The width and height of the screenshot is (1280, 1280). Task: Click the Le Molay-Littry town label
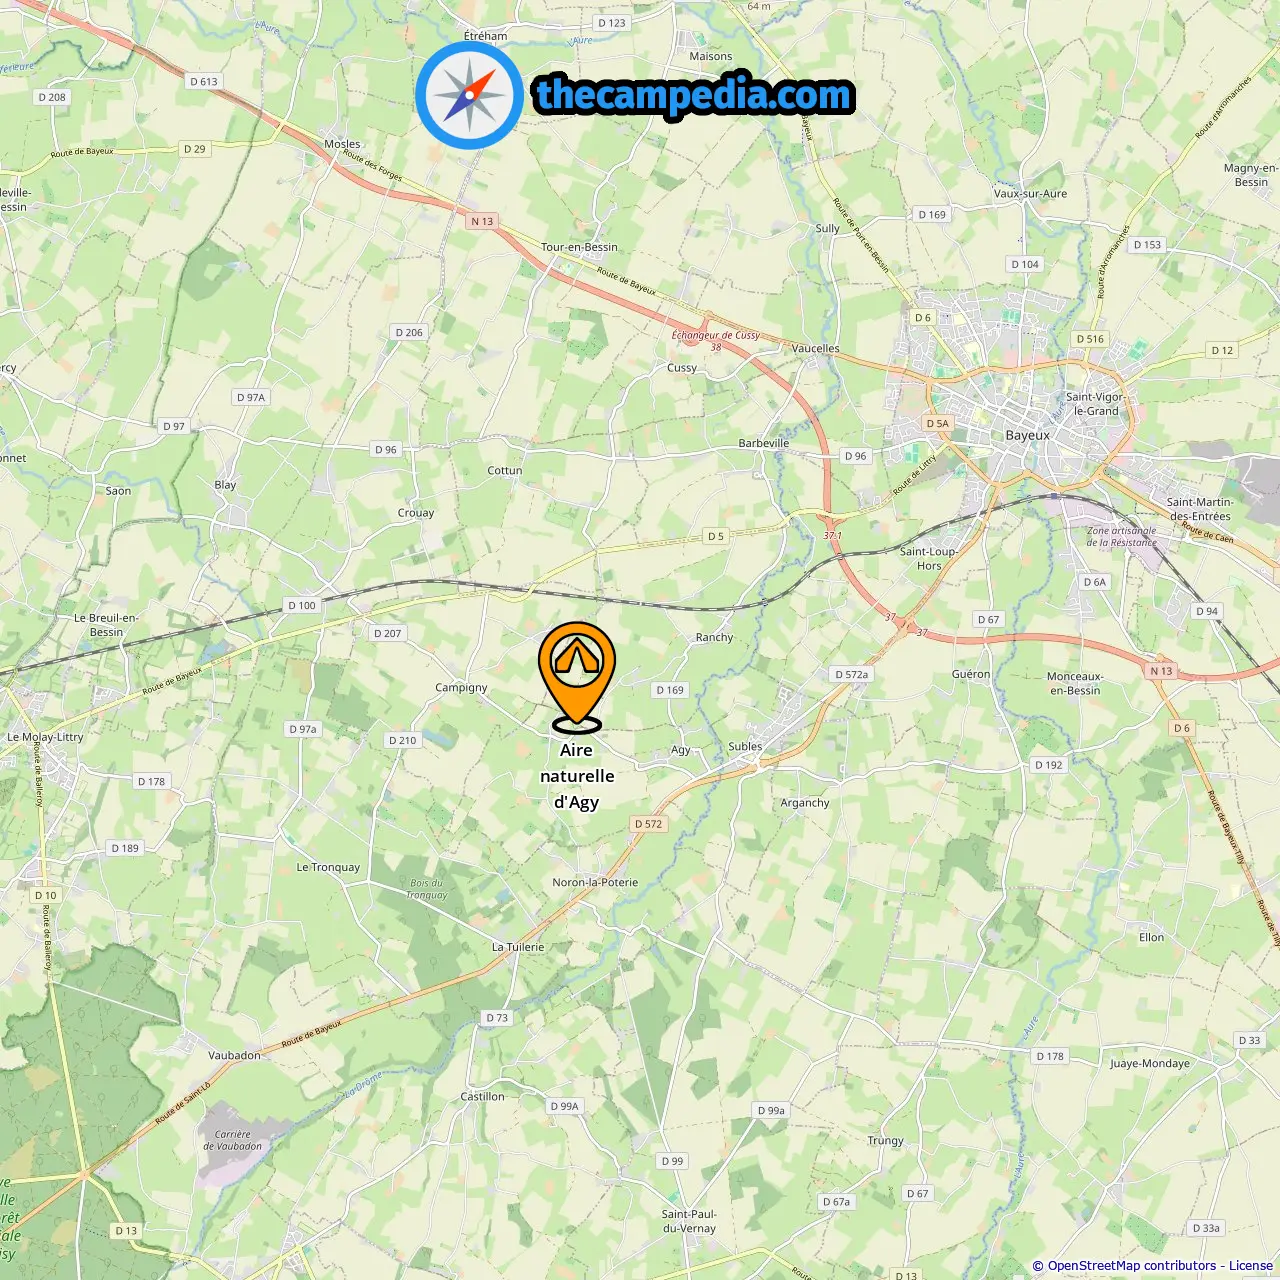tap(45, 737)
